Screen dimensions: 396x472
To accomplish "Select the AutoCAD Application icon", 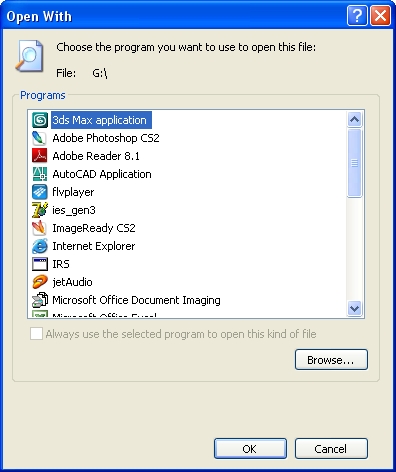I will pos(40,174).
